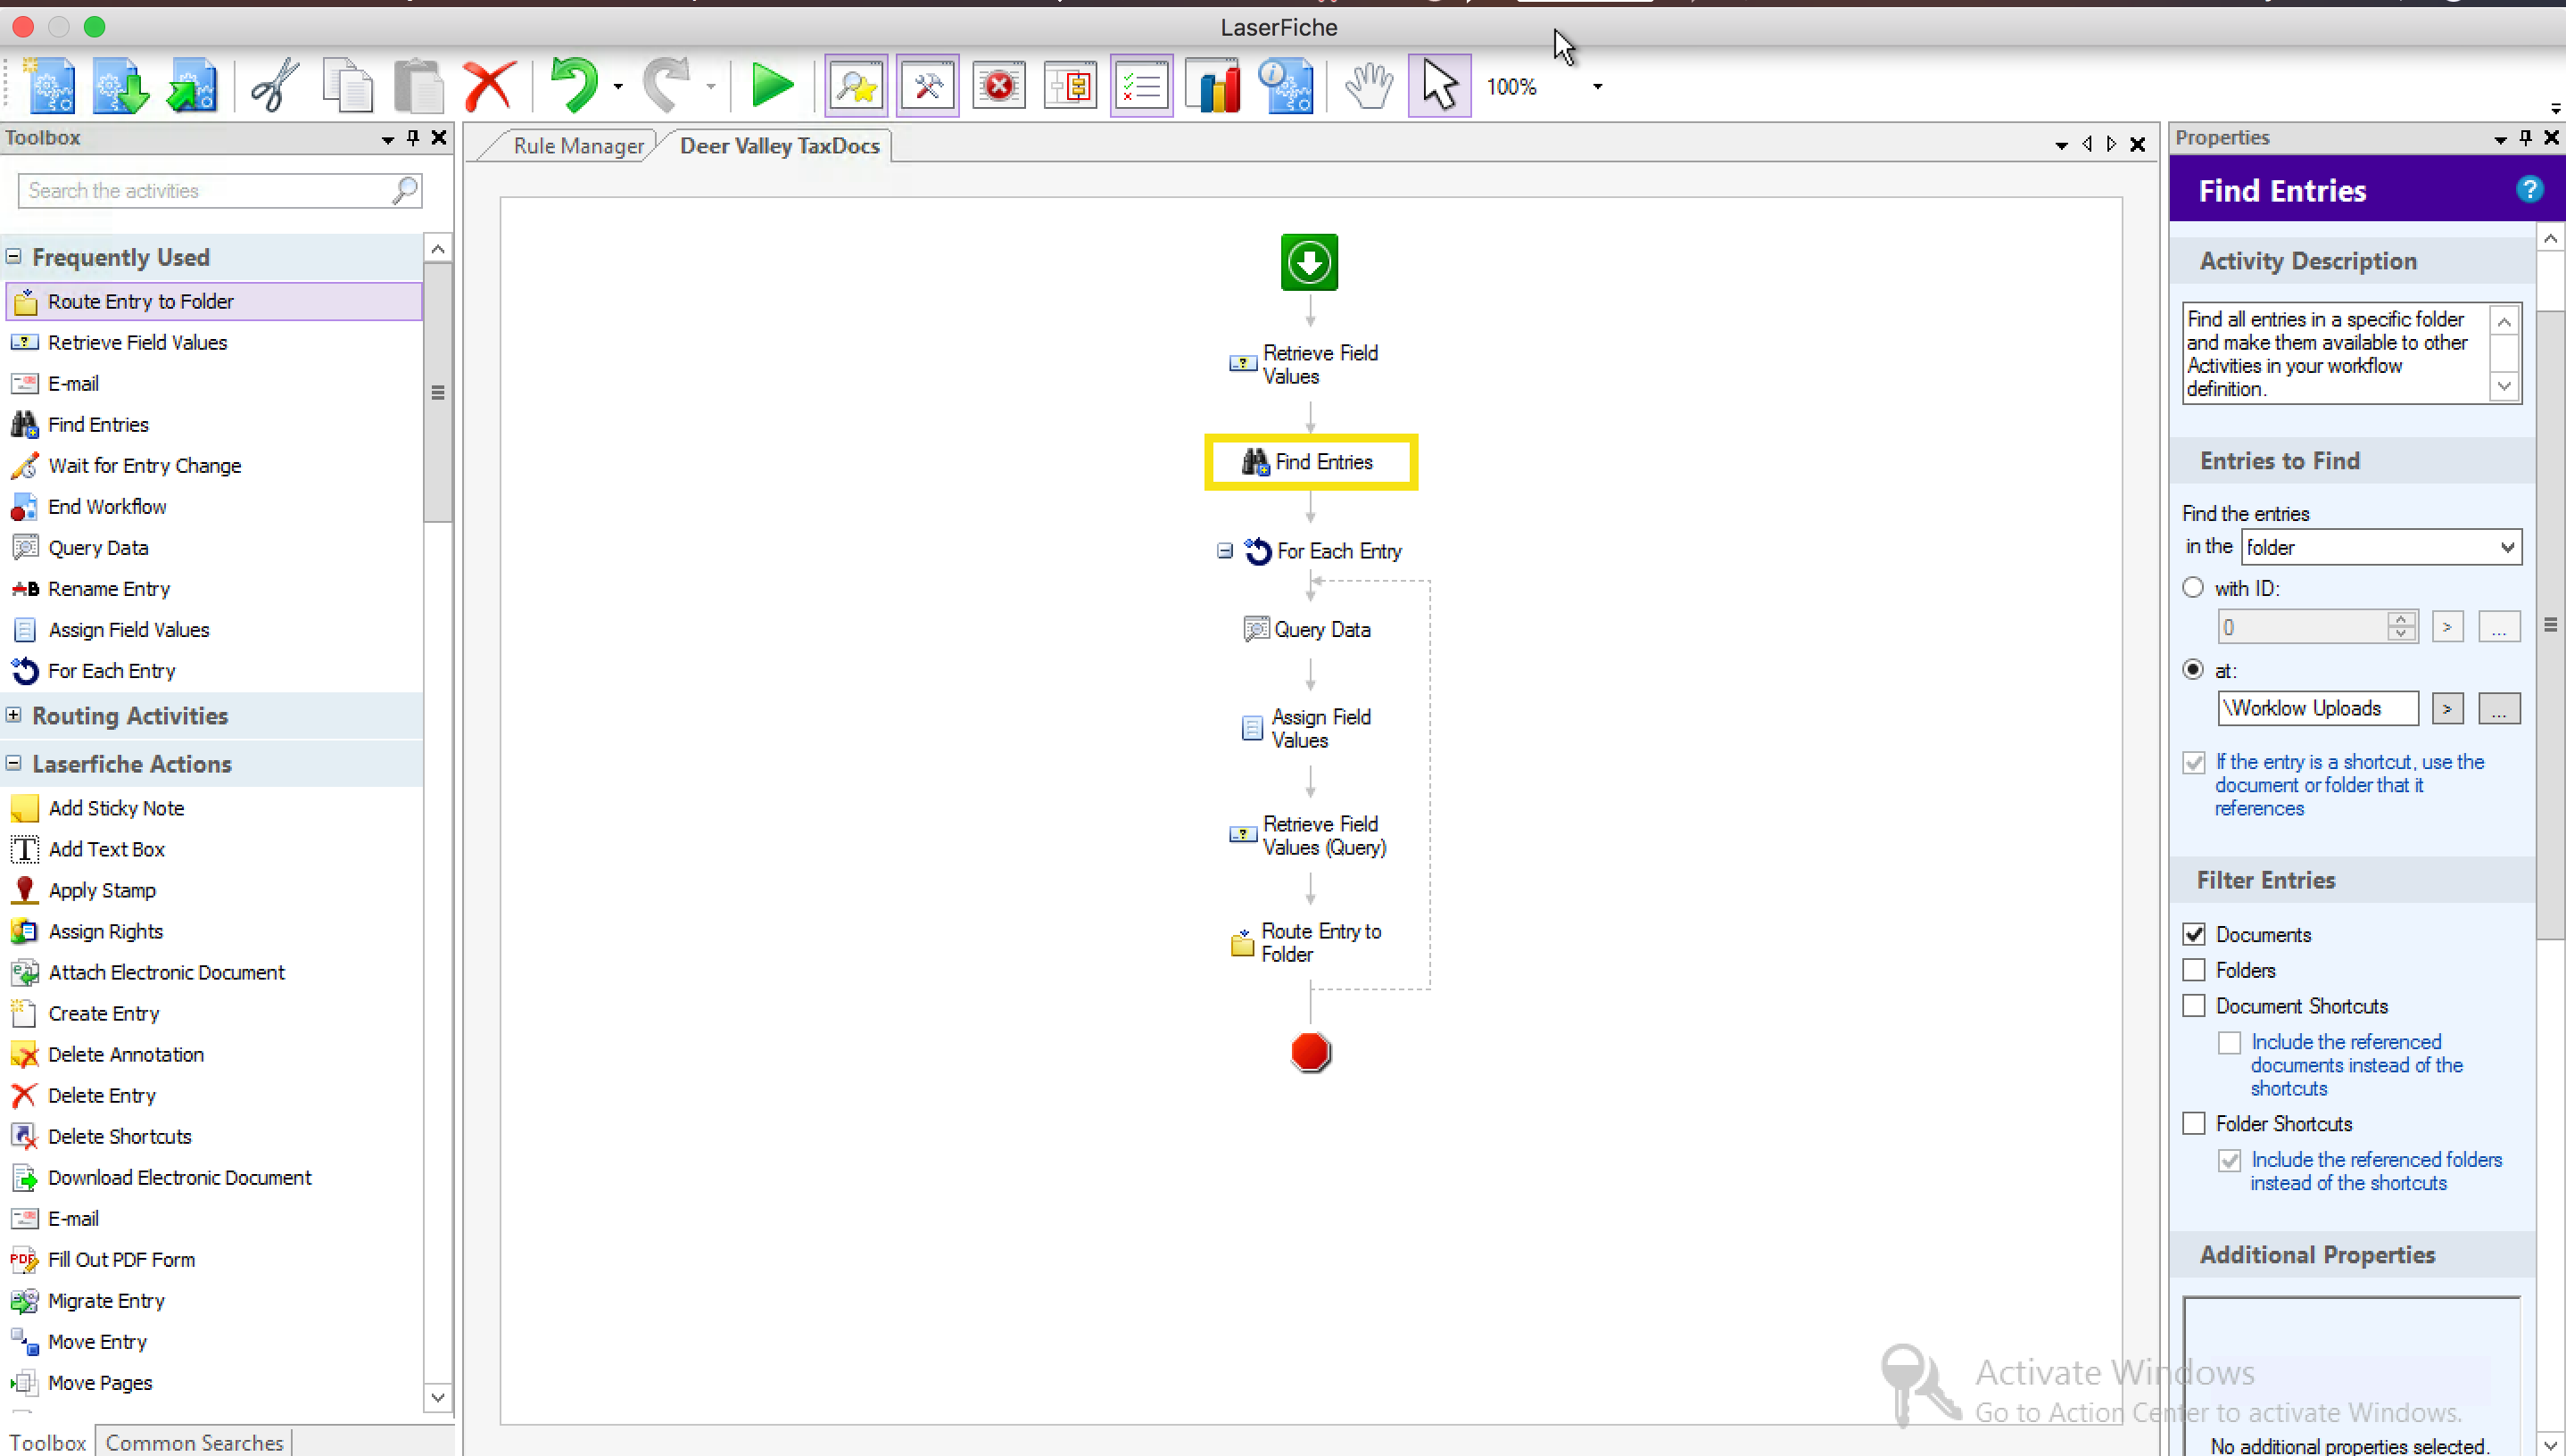Click the red X Delete toolbar icon
This screenshot has width=2566, height=1456.
click(x=489, y=86)
